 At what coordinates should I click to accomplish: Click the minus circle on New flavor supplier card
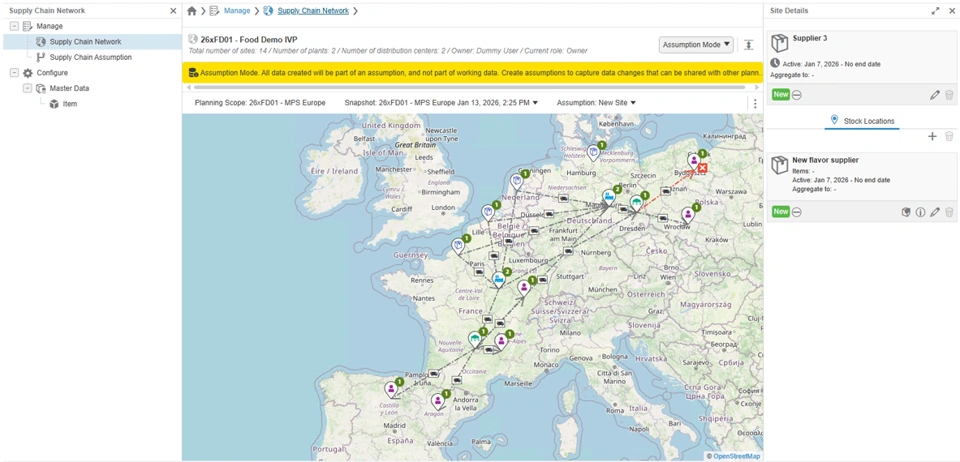[x=797, y=212]
